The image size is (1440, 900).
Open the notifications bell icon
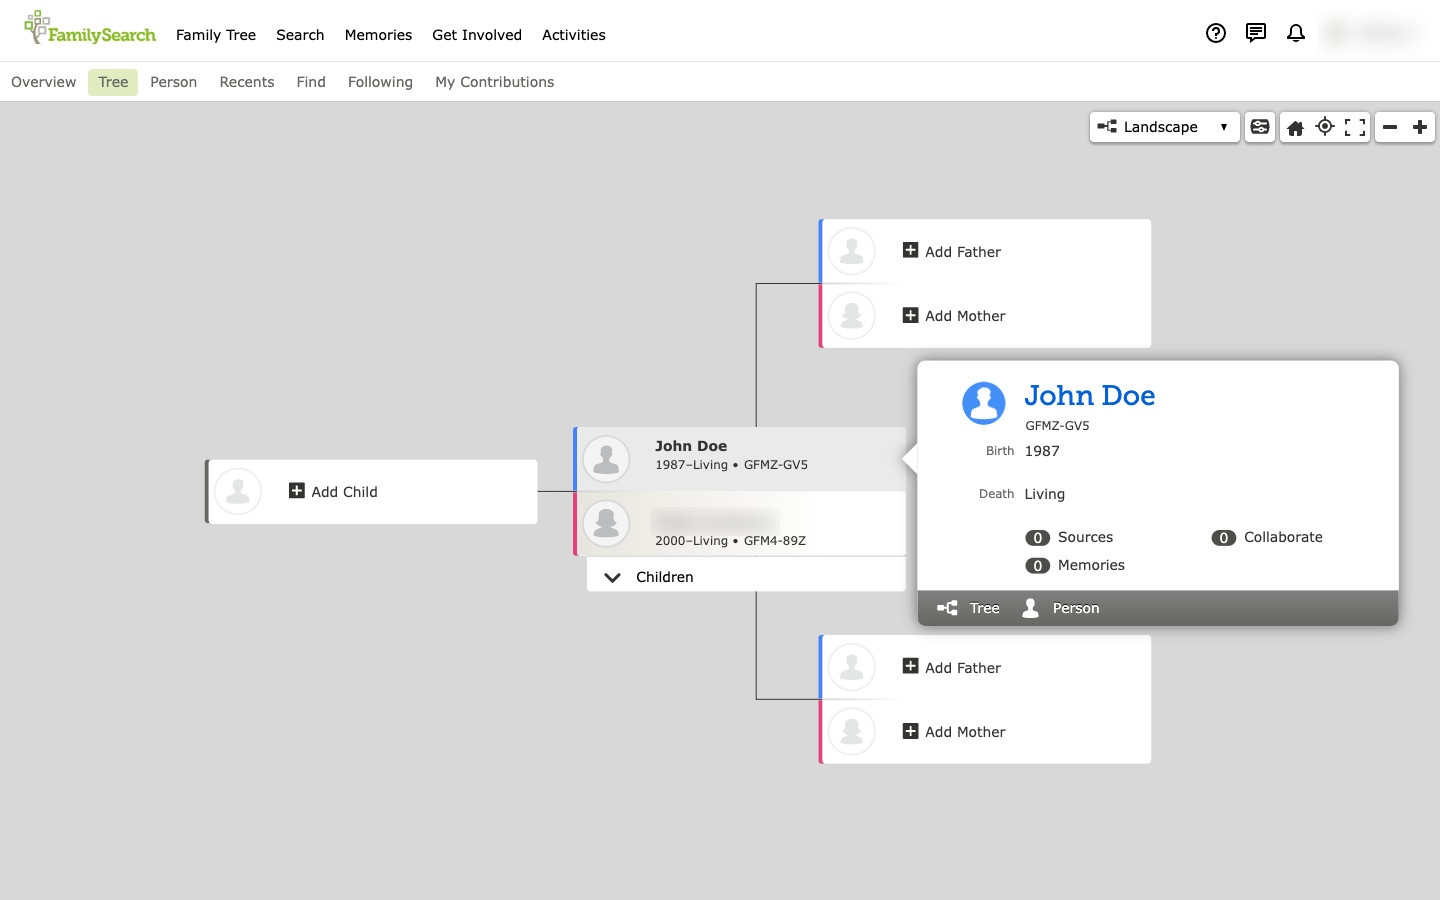[1296, 33]
